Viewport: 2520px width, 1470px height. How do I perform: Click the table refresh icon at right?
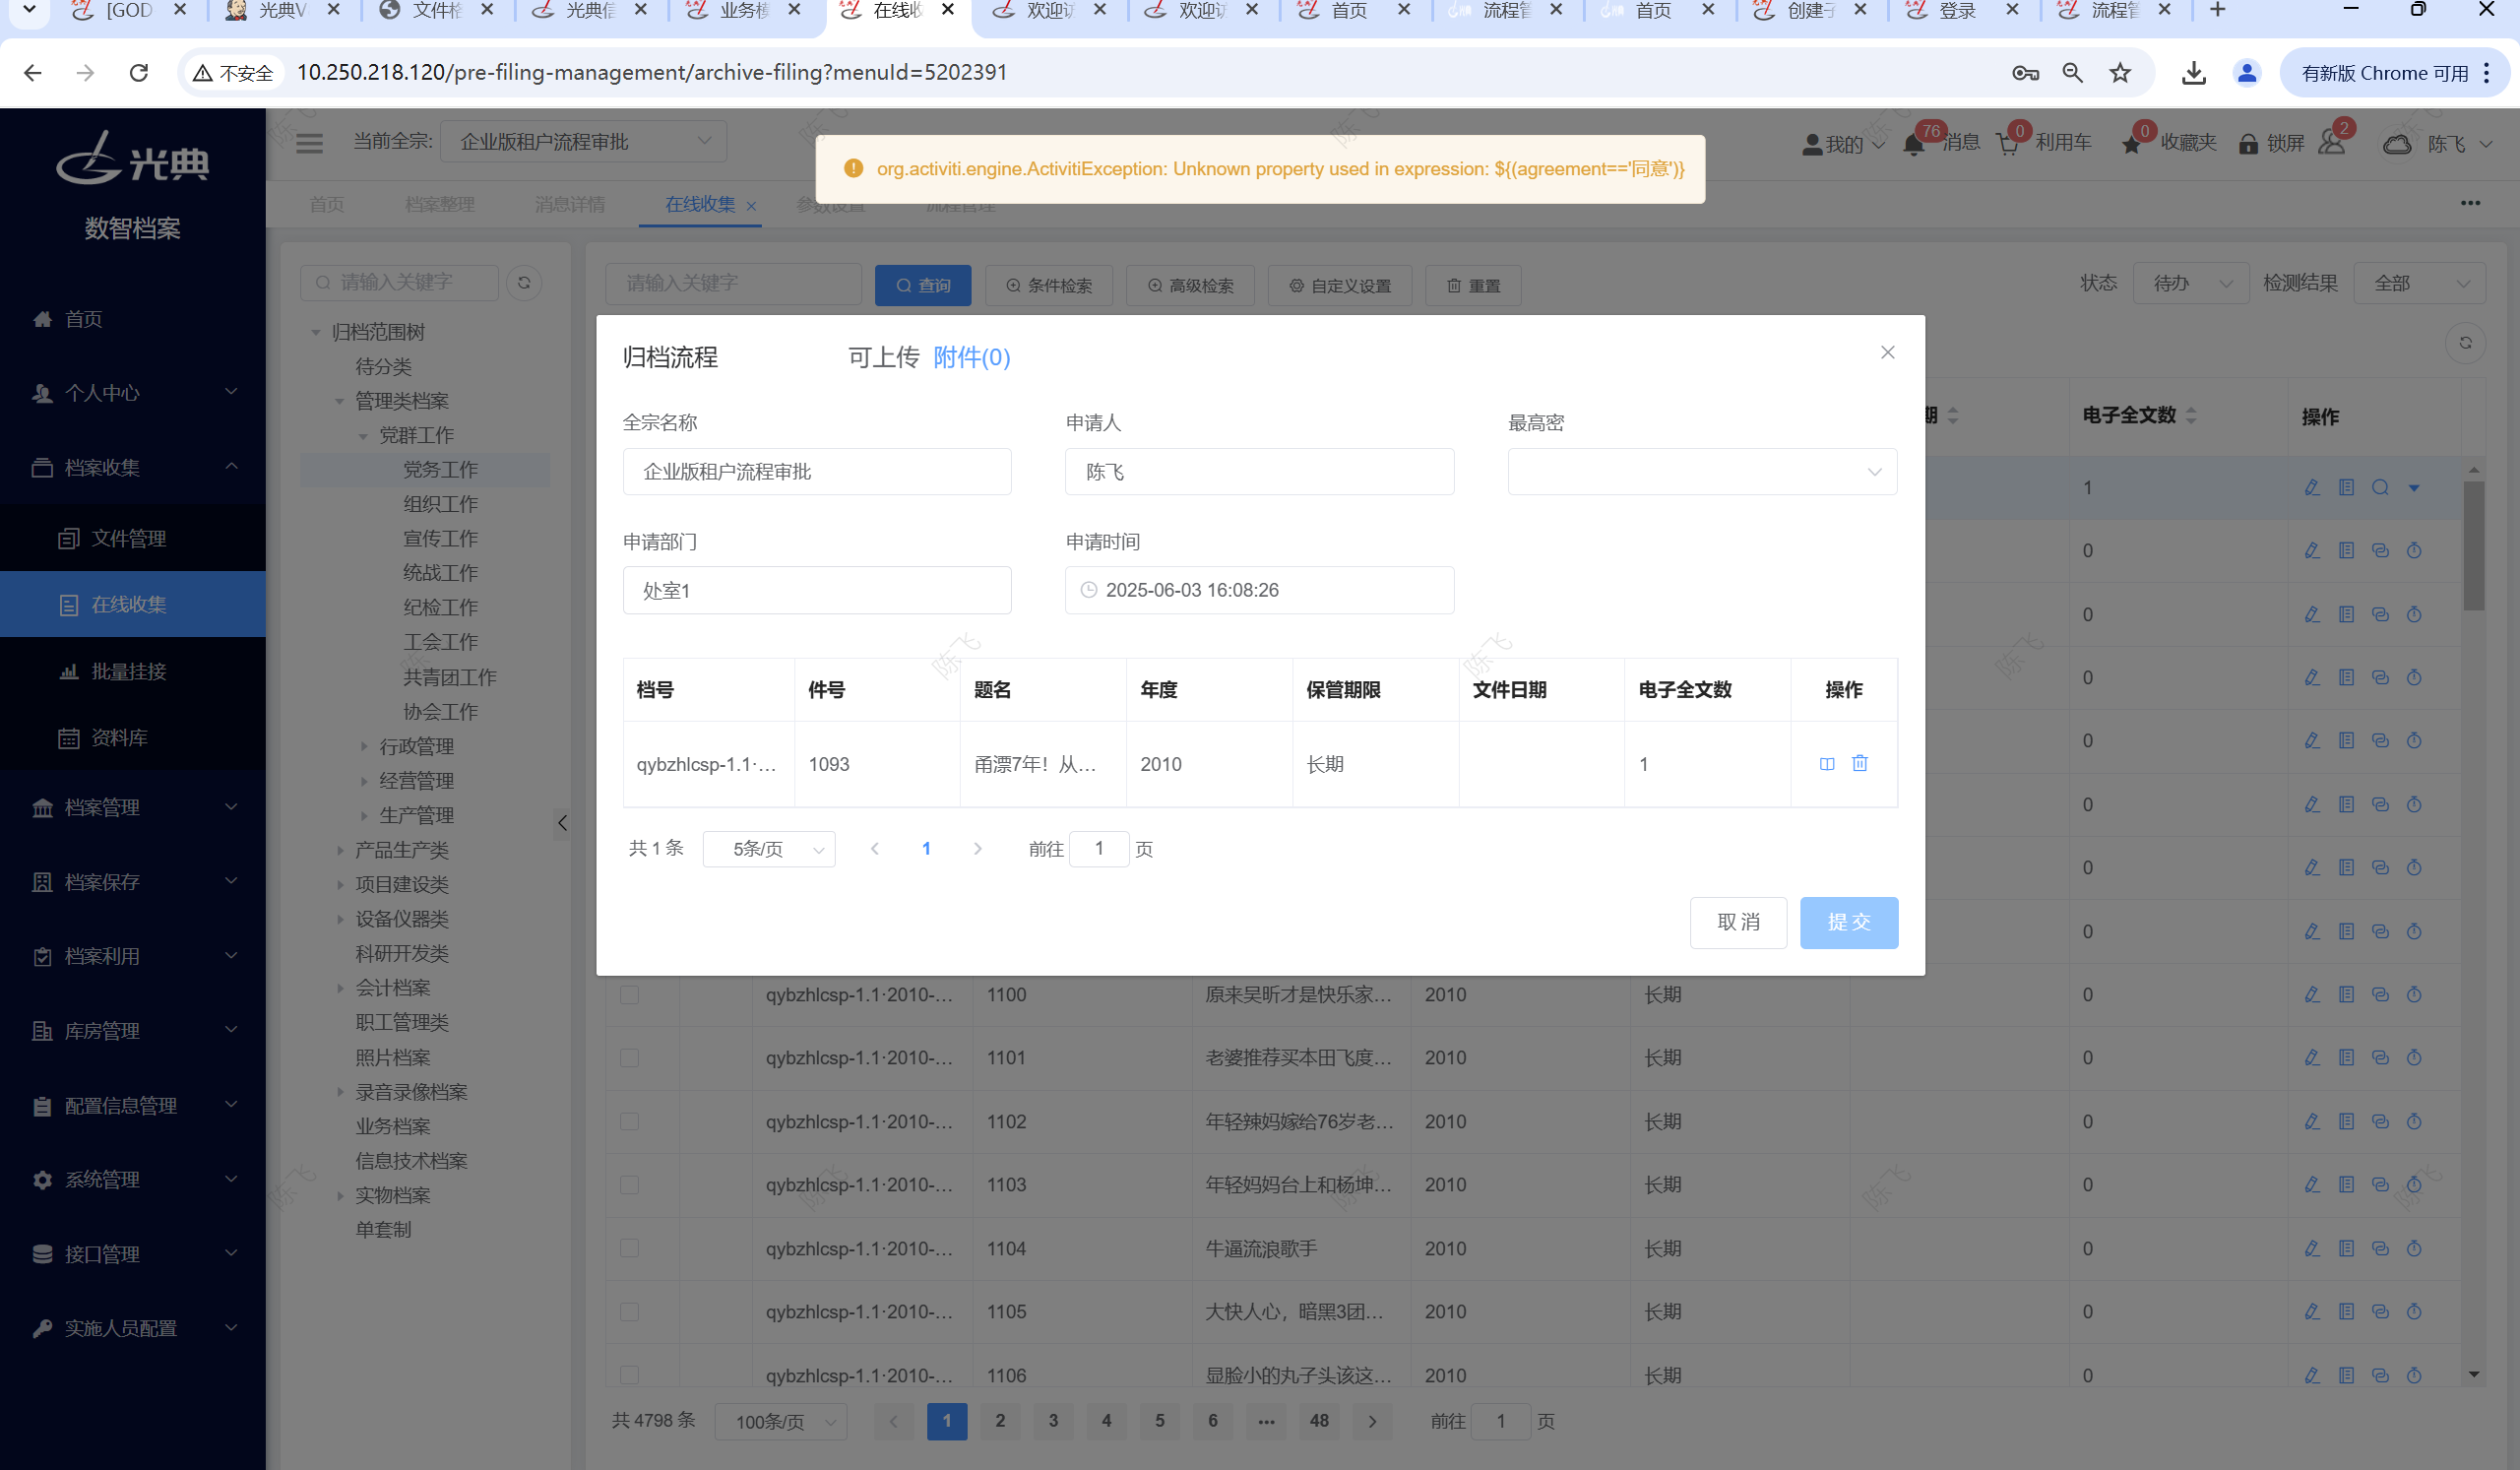[x=2465, y=343]
